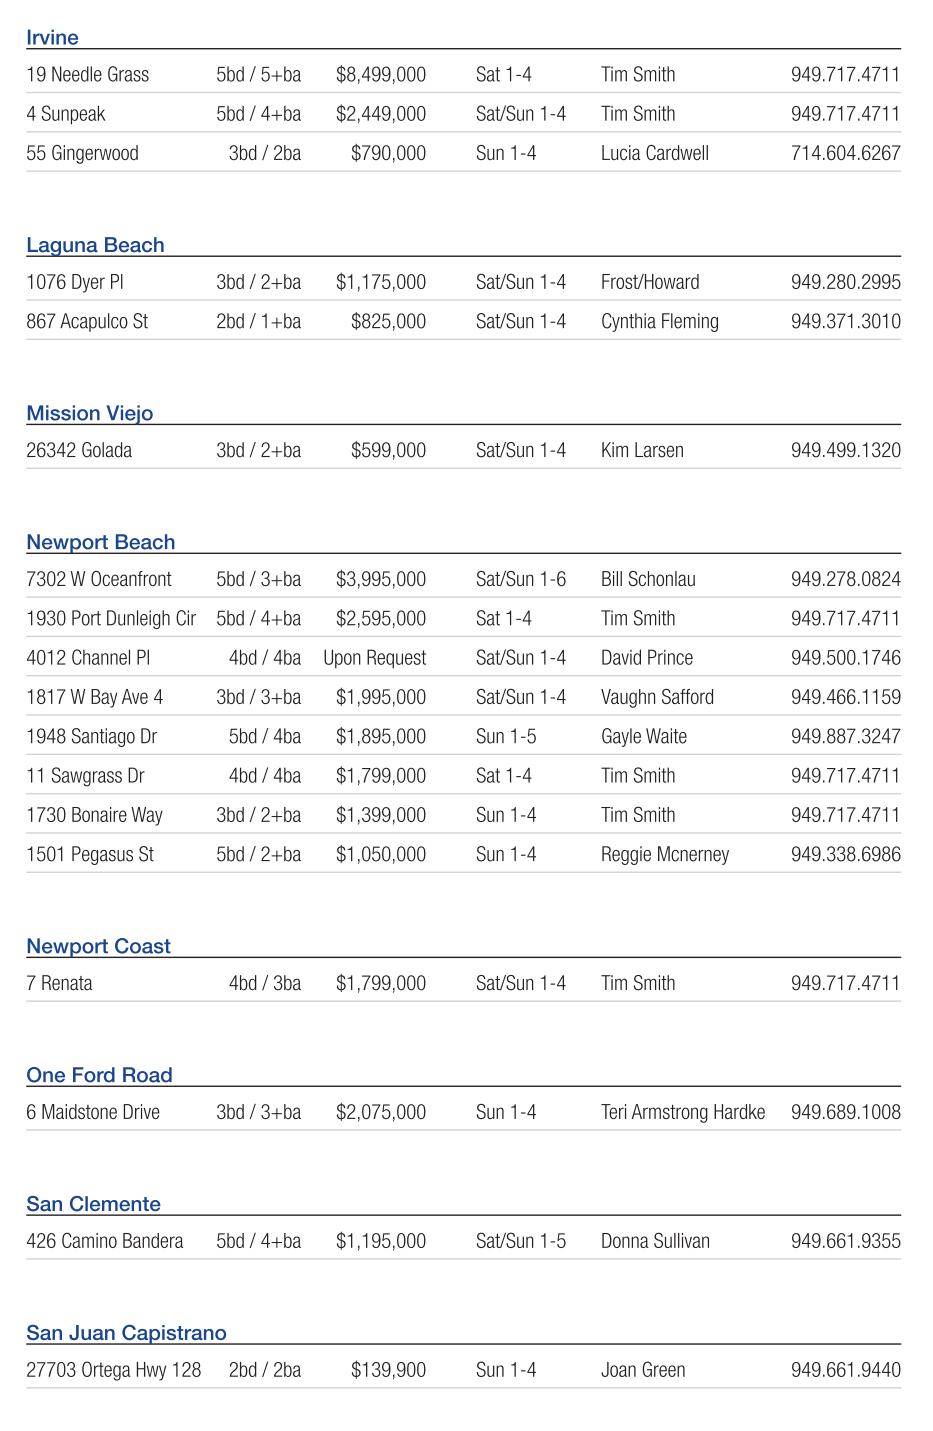
Task: Open the Newport Coast heading
Action: pyautogui.click(x=98, y=947)
